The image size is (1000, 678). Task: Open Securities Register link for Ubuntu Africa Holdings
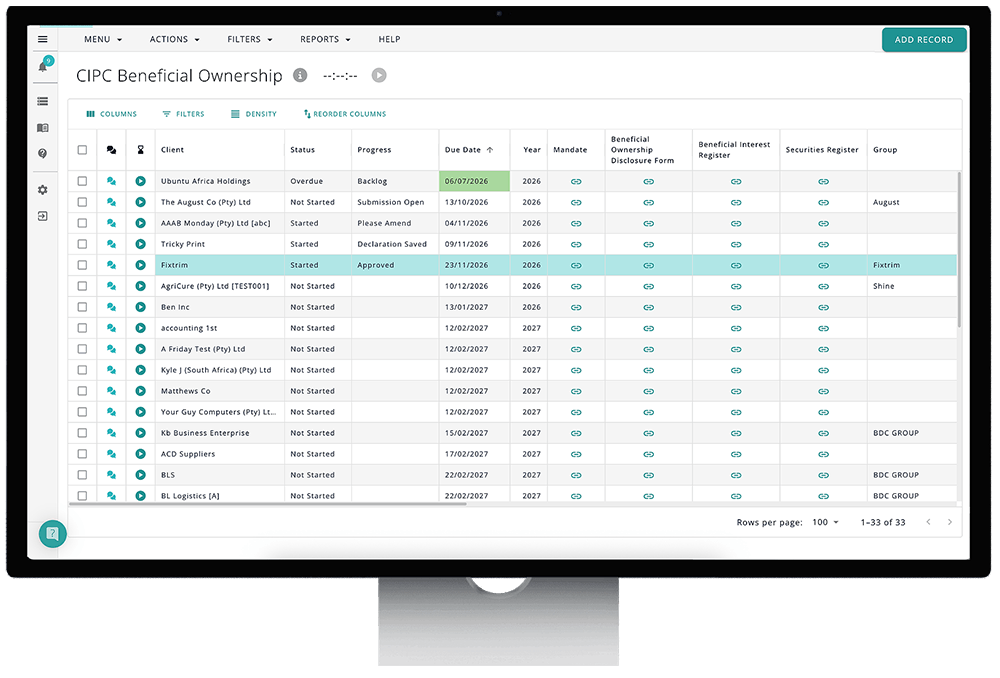click(823, 182)
